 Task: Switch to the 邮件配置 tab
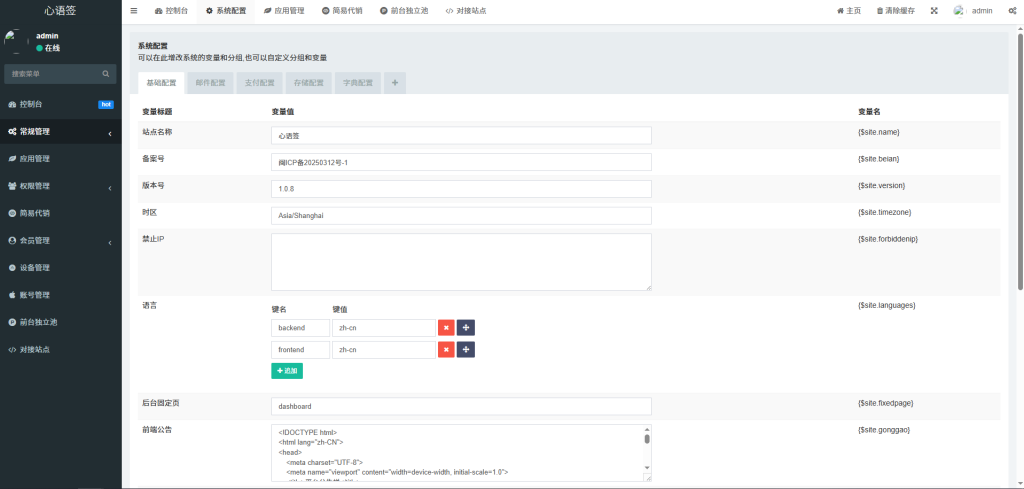click(210, 83)
